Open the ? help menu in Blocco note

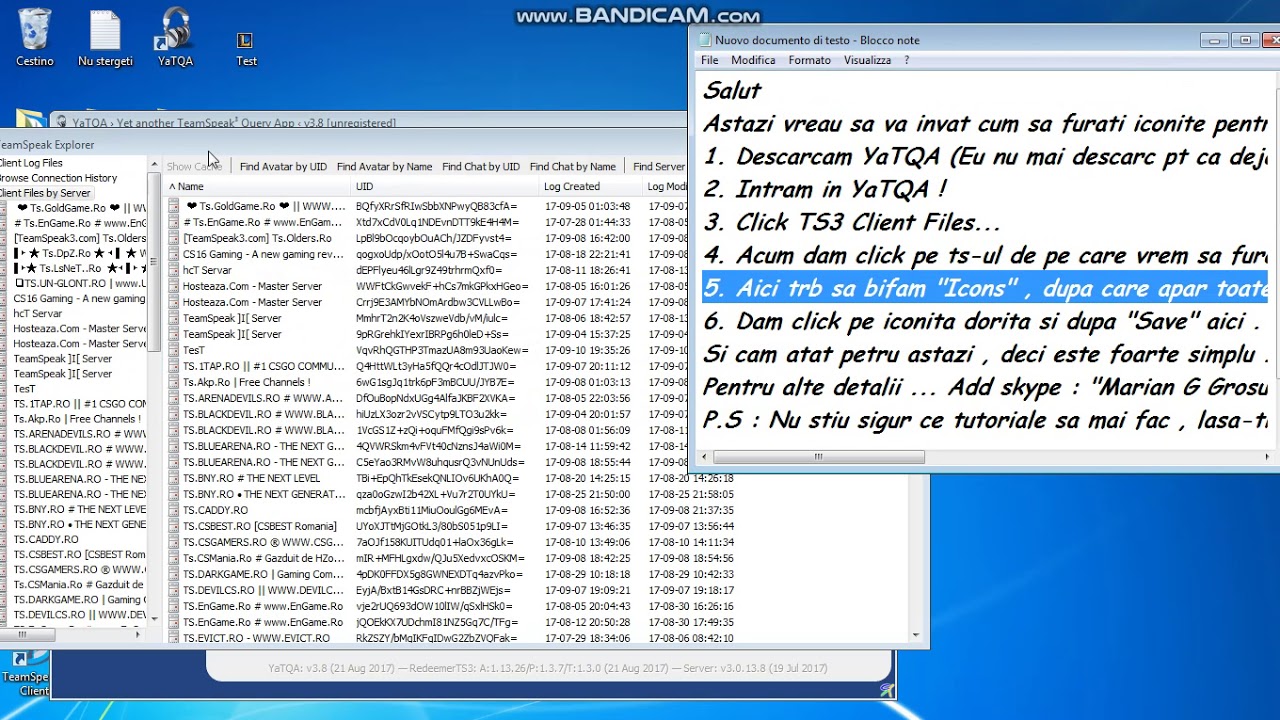click(x=907, y=60)
